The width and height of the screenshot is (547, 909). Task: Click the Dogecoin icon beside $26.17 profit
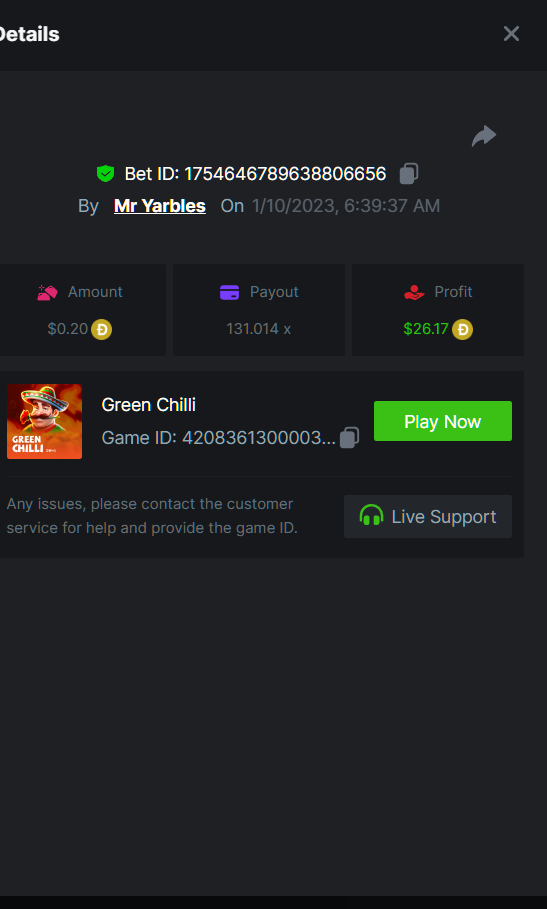pyautogui.click(x=462, y=329)
